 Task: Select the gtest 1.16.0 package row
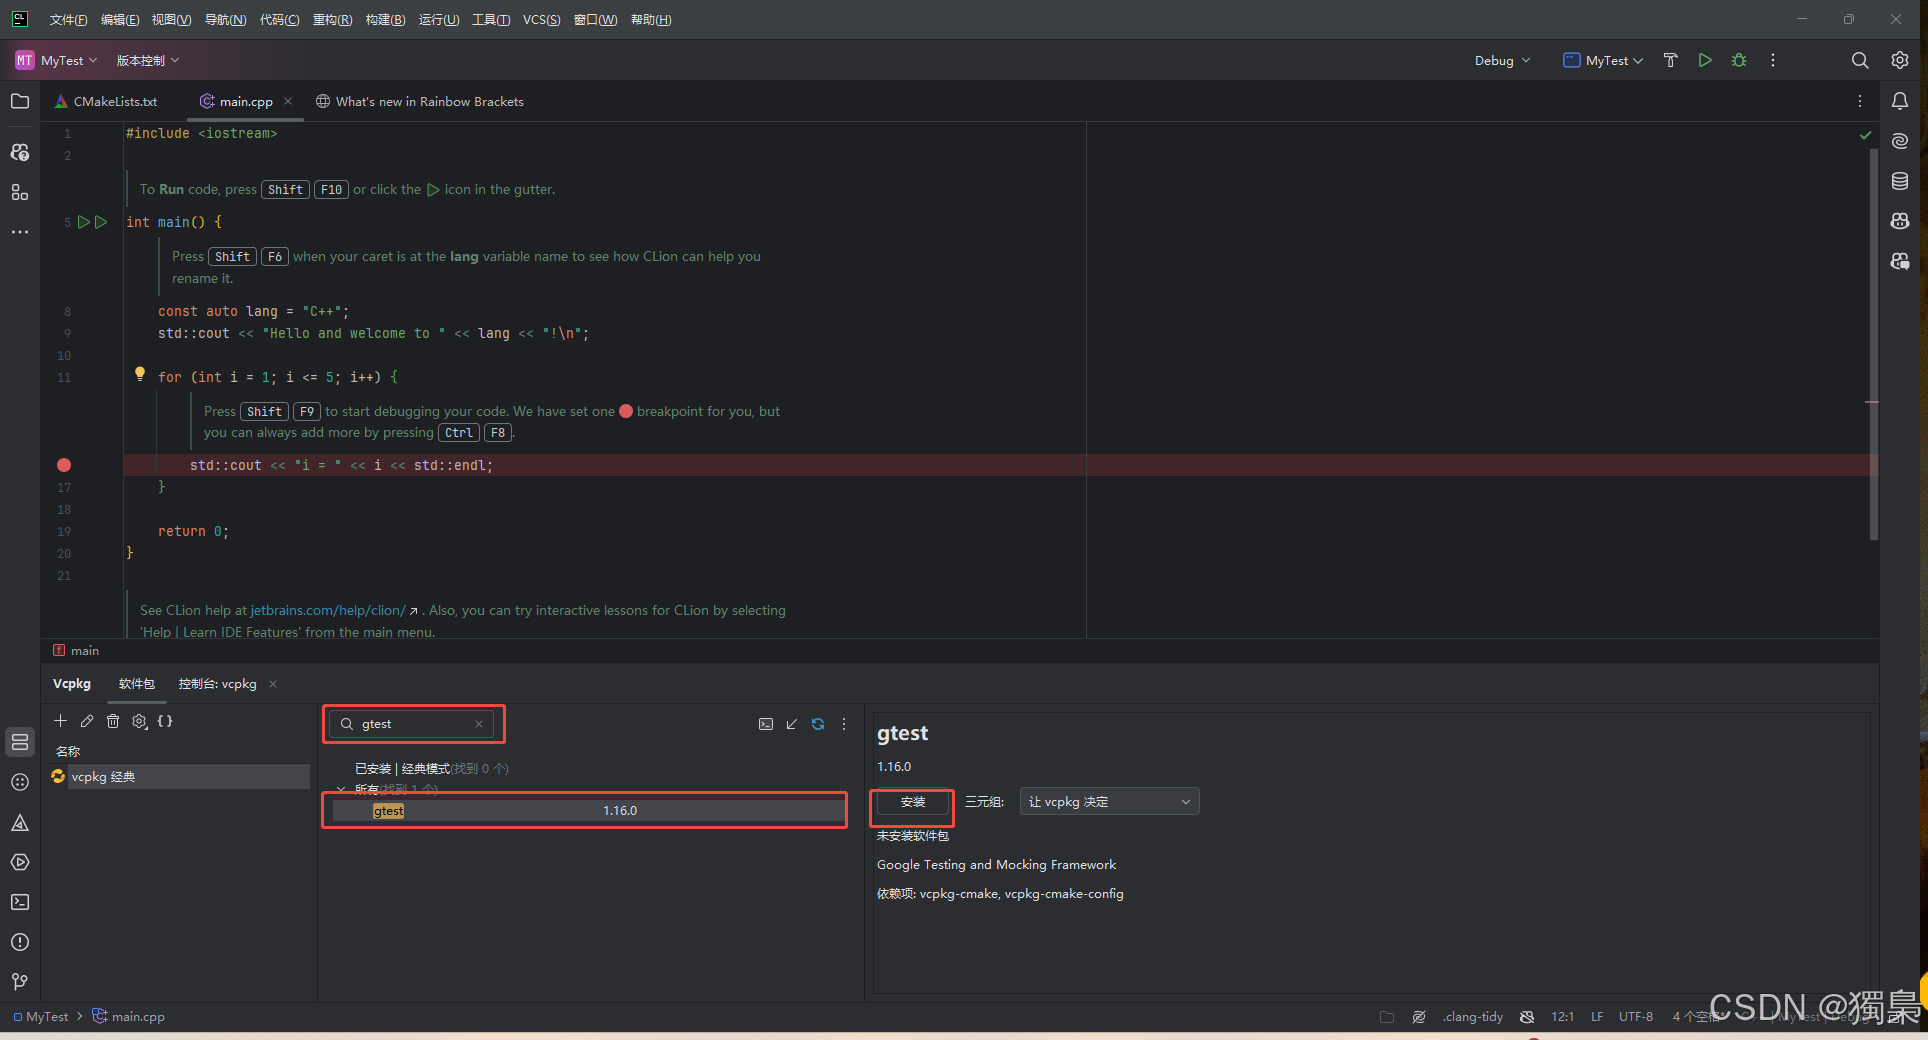pos(589,811)
